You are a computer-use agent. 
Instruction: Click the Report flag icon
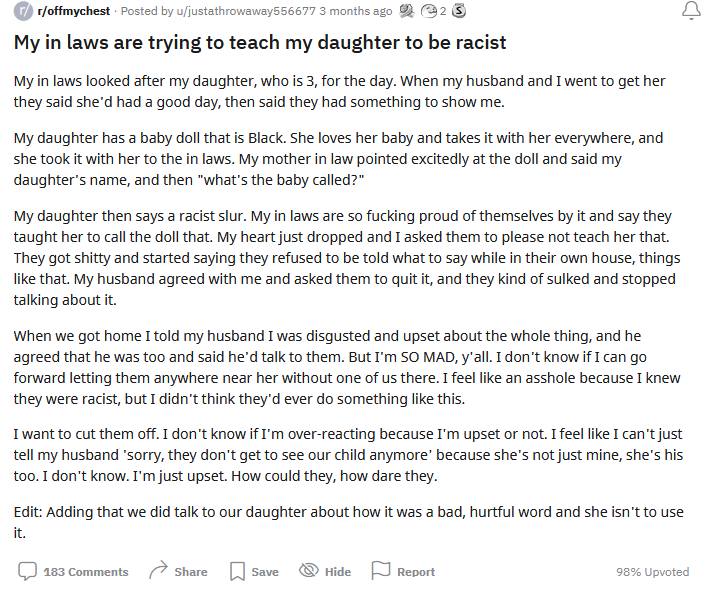point(381,571)
